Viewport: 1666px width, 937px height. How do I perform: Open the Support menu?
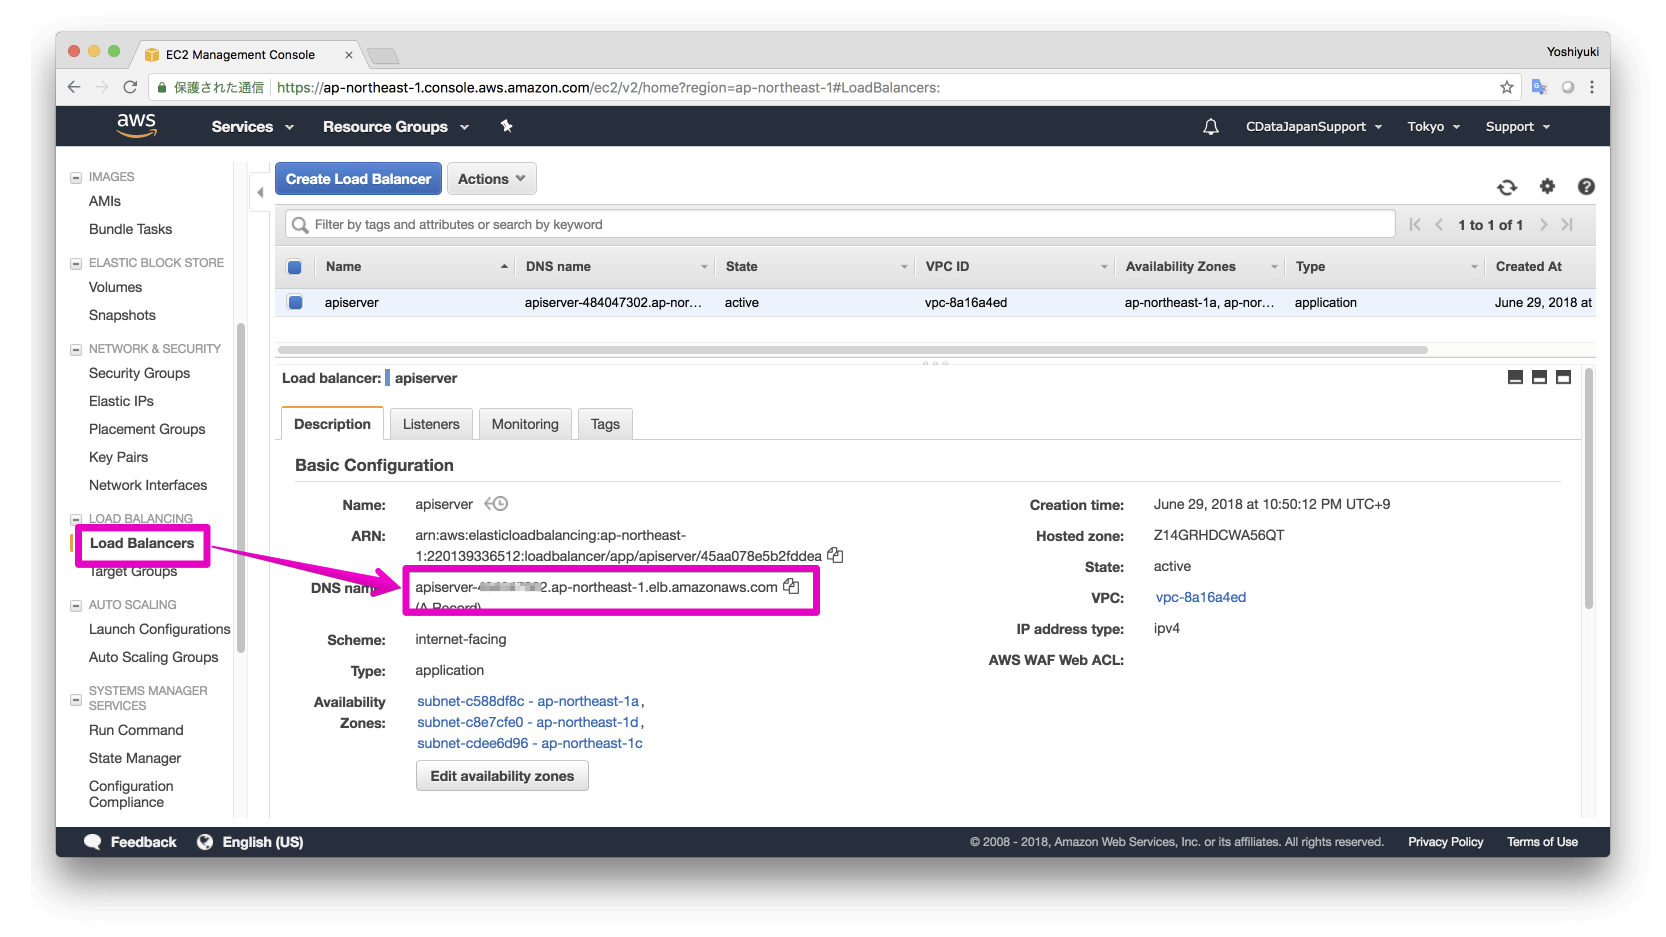pos(1518,127)
